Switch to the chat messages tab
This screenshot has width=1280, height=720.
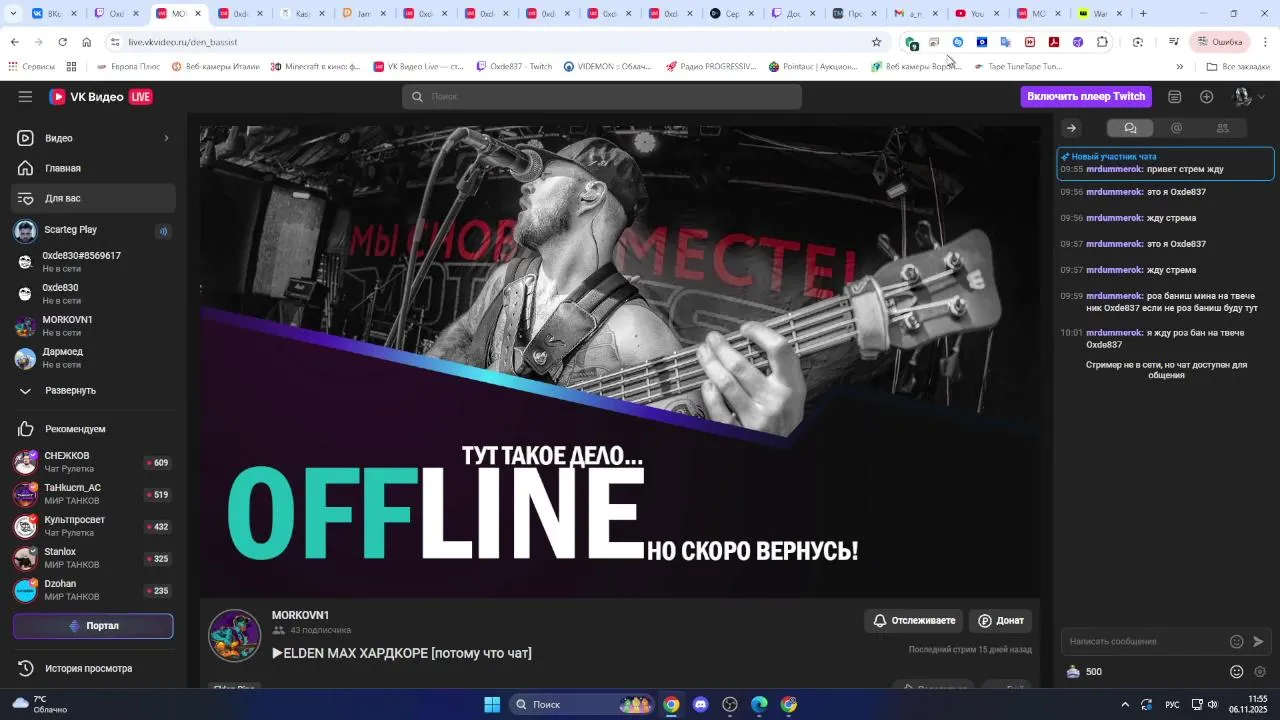[1130, 128]
